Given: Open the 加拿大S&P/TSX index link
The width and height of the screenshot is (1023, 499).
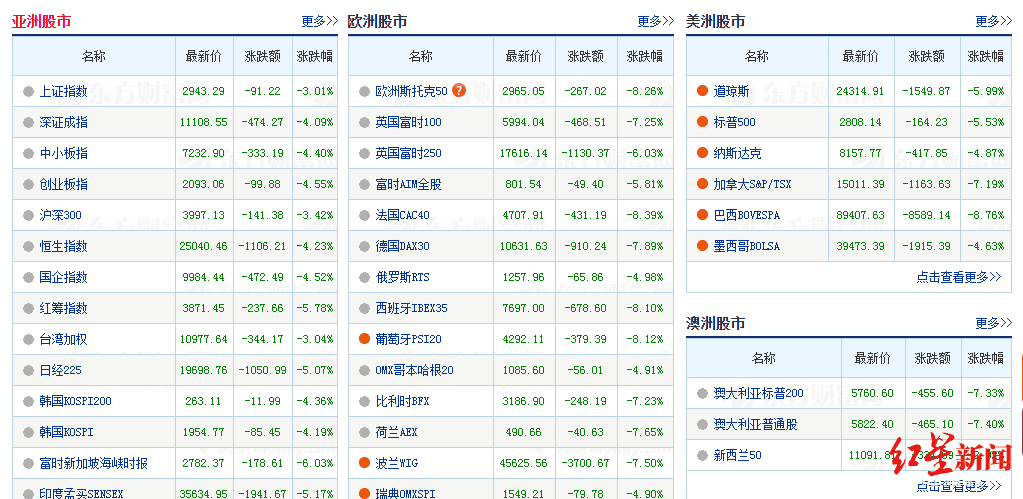Looking at the screenshot, I should click(752, 184).
